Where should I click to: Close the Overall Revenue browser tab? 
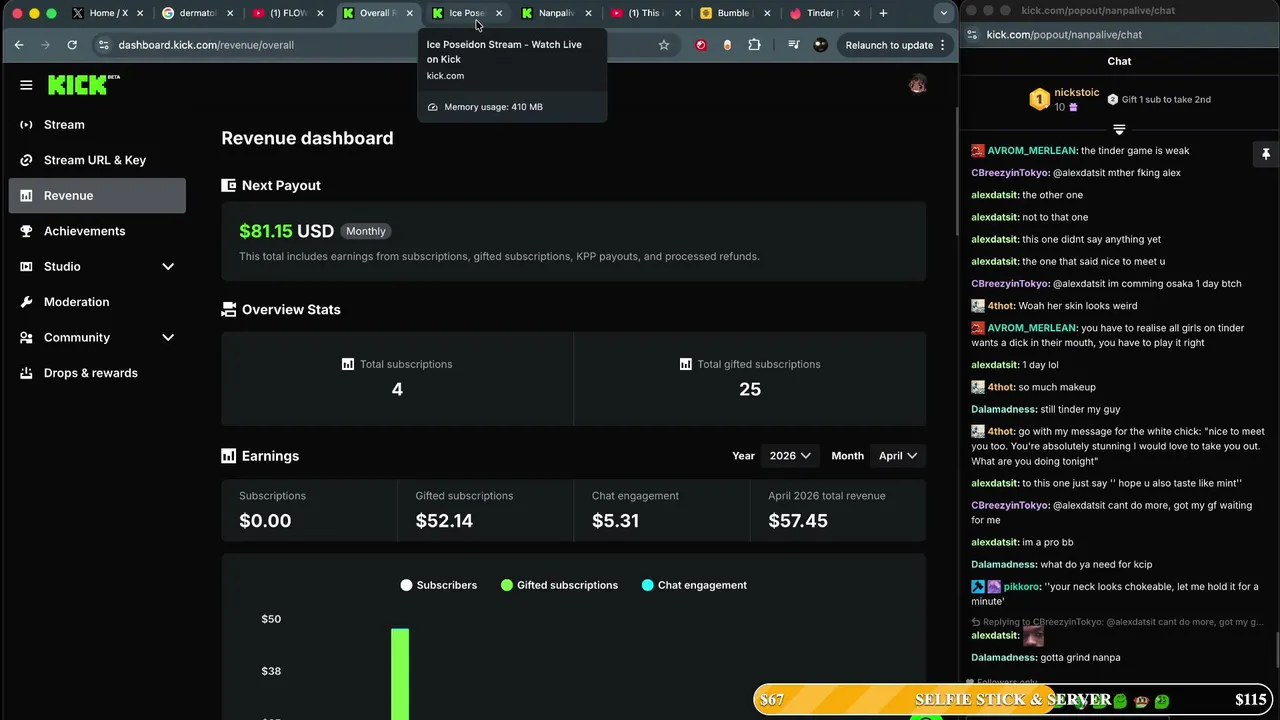pyautogui.click(x=409, y=13)
